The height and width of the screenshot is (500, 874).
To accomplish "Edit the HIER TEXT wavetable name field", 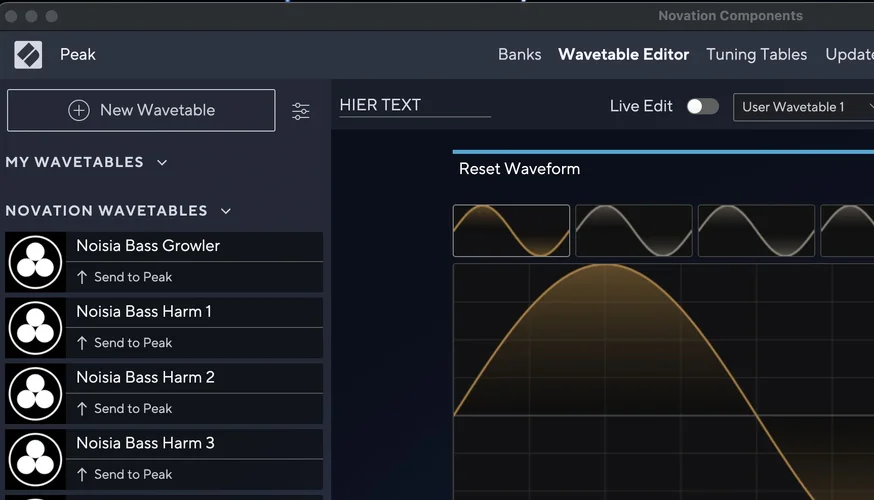I will [415, 105].
